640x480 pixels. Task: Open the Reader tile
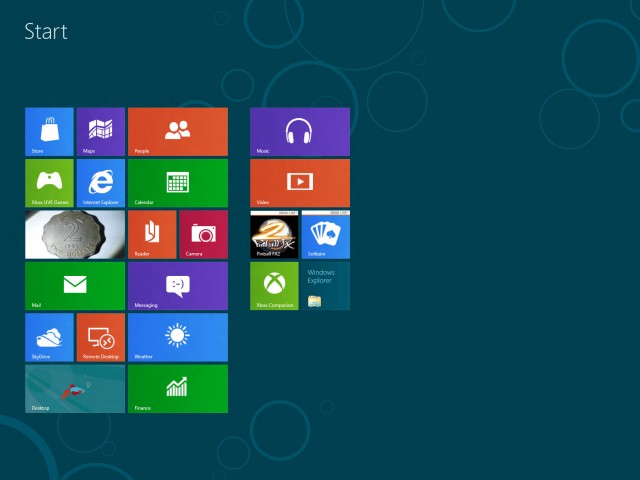tap(152, 235)
